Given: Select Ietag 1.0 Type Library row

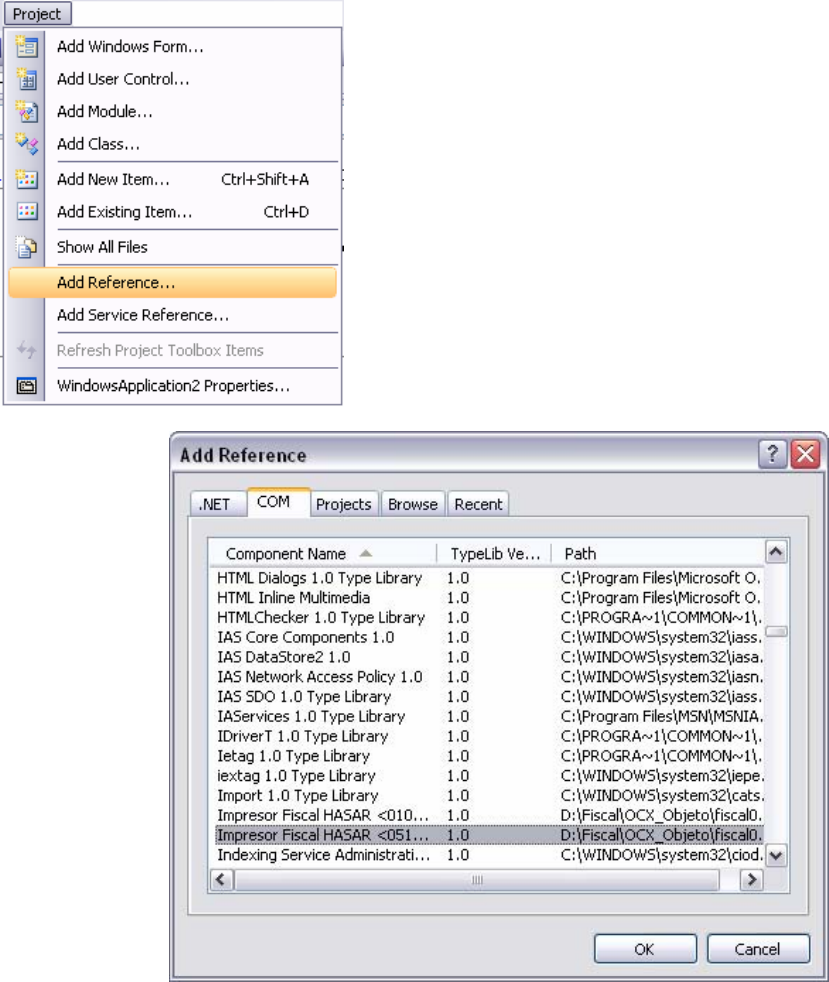Looking at the screenshot, I should 488,756.
